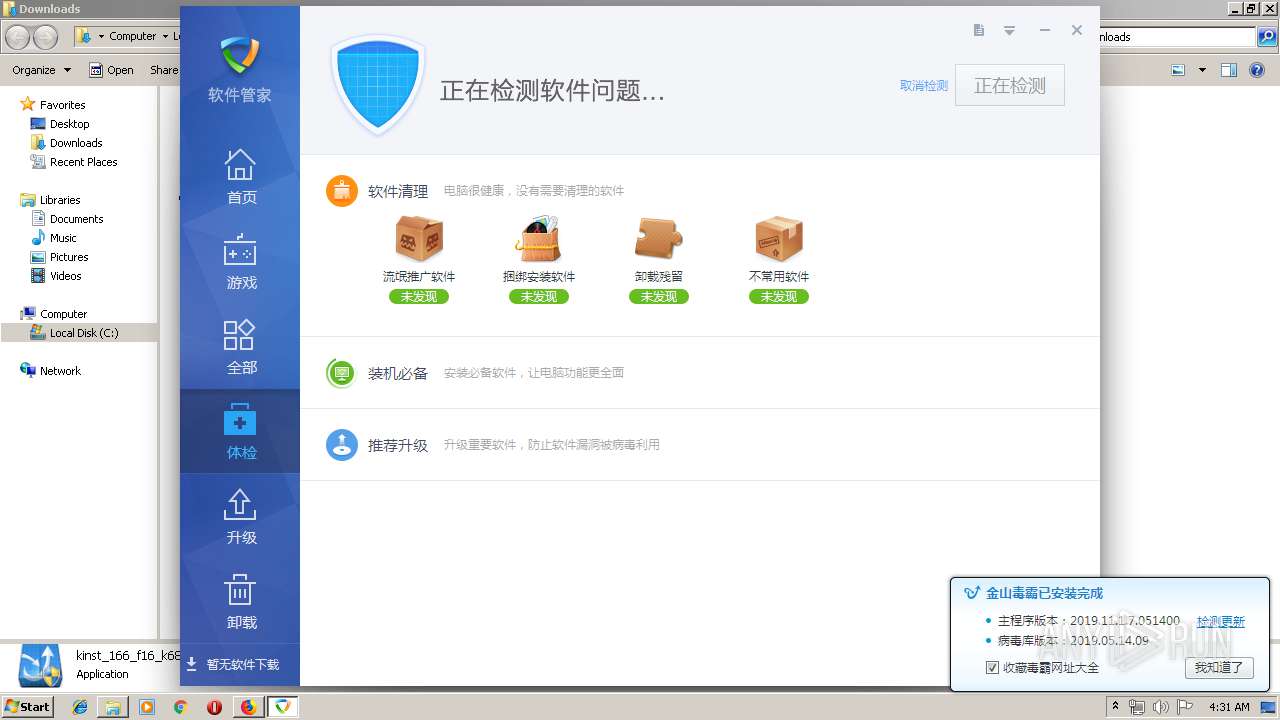Click the taskbar clock 4:31 AM

pos(1229,707)
